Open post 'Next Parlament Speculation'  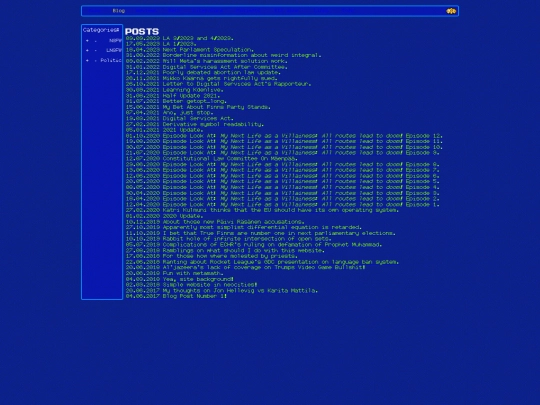click(208, 50)
